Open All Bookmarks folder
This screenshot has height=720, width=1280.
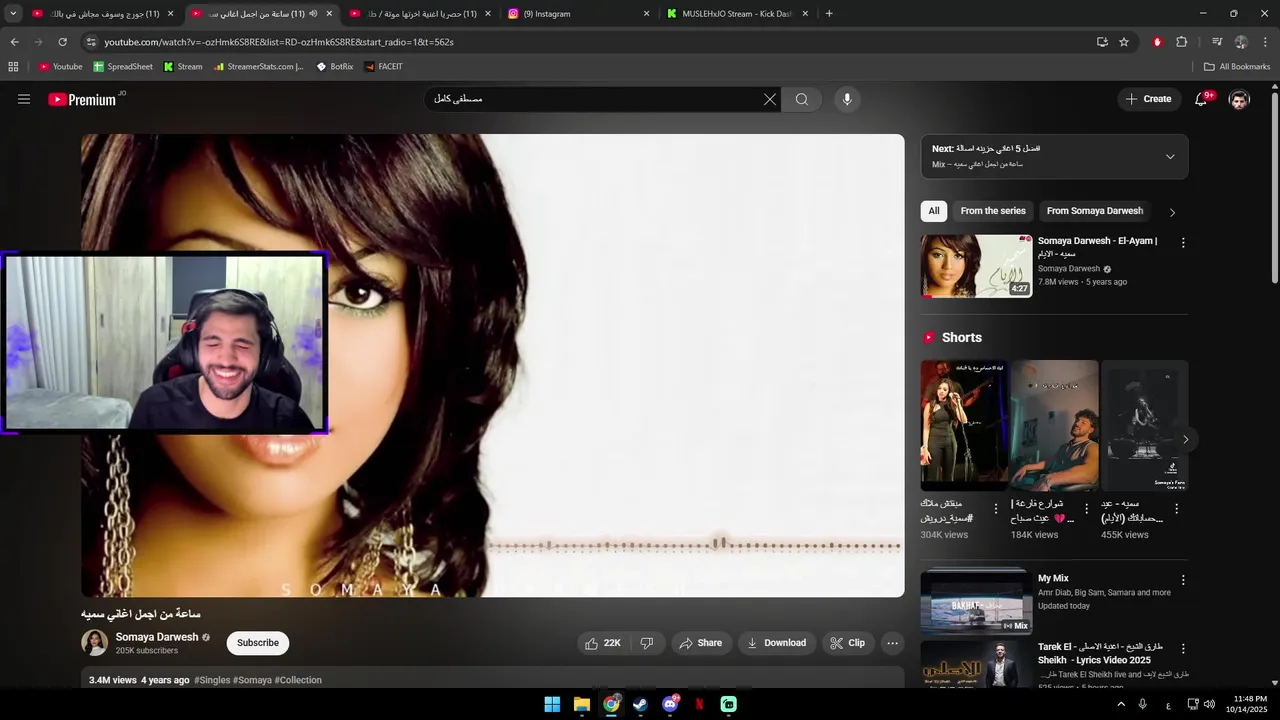coord(1237,67)
